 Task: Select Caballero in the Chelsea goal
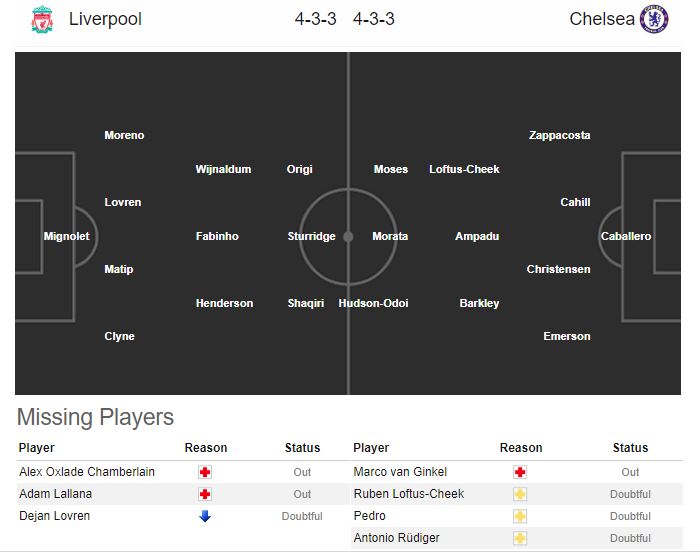(x=626, y=237)
